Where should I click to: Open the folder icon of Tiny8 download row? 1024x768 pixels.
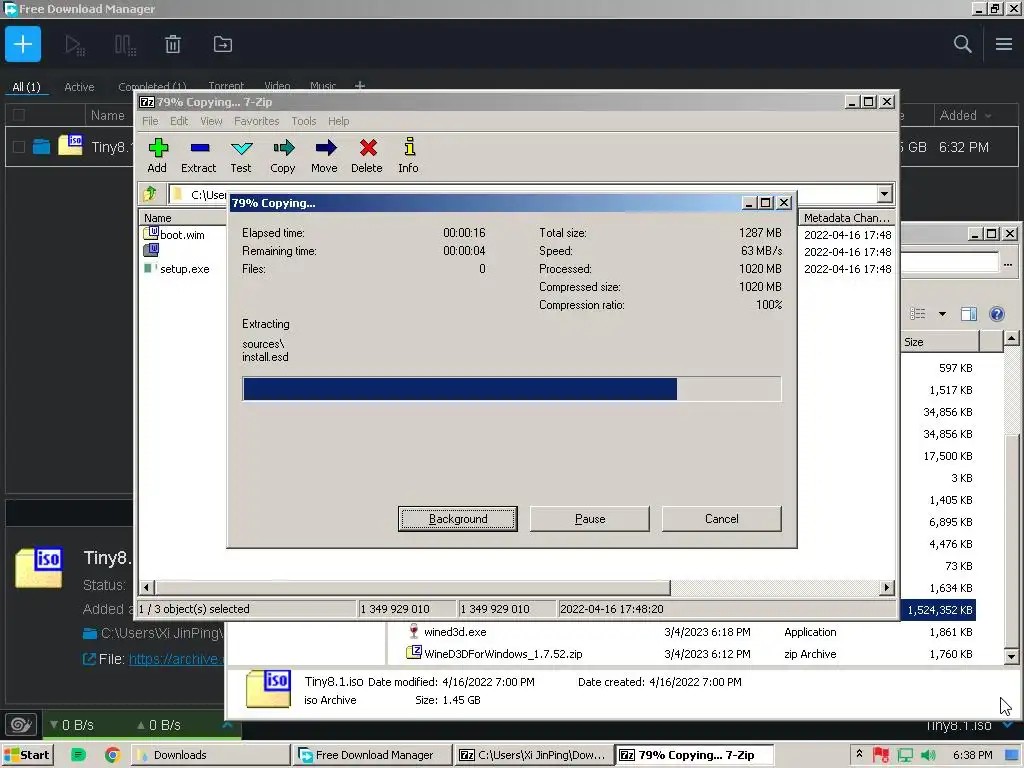[41, 146]
